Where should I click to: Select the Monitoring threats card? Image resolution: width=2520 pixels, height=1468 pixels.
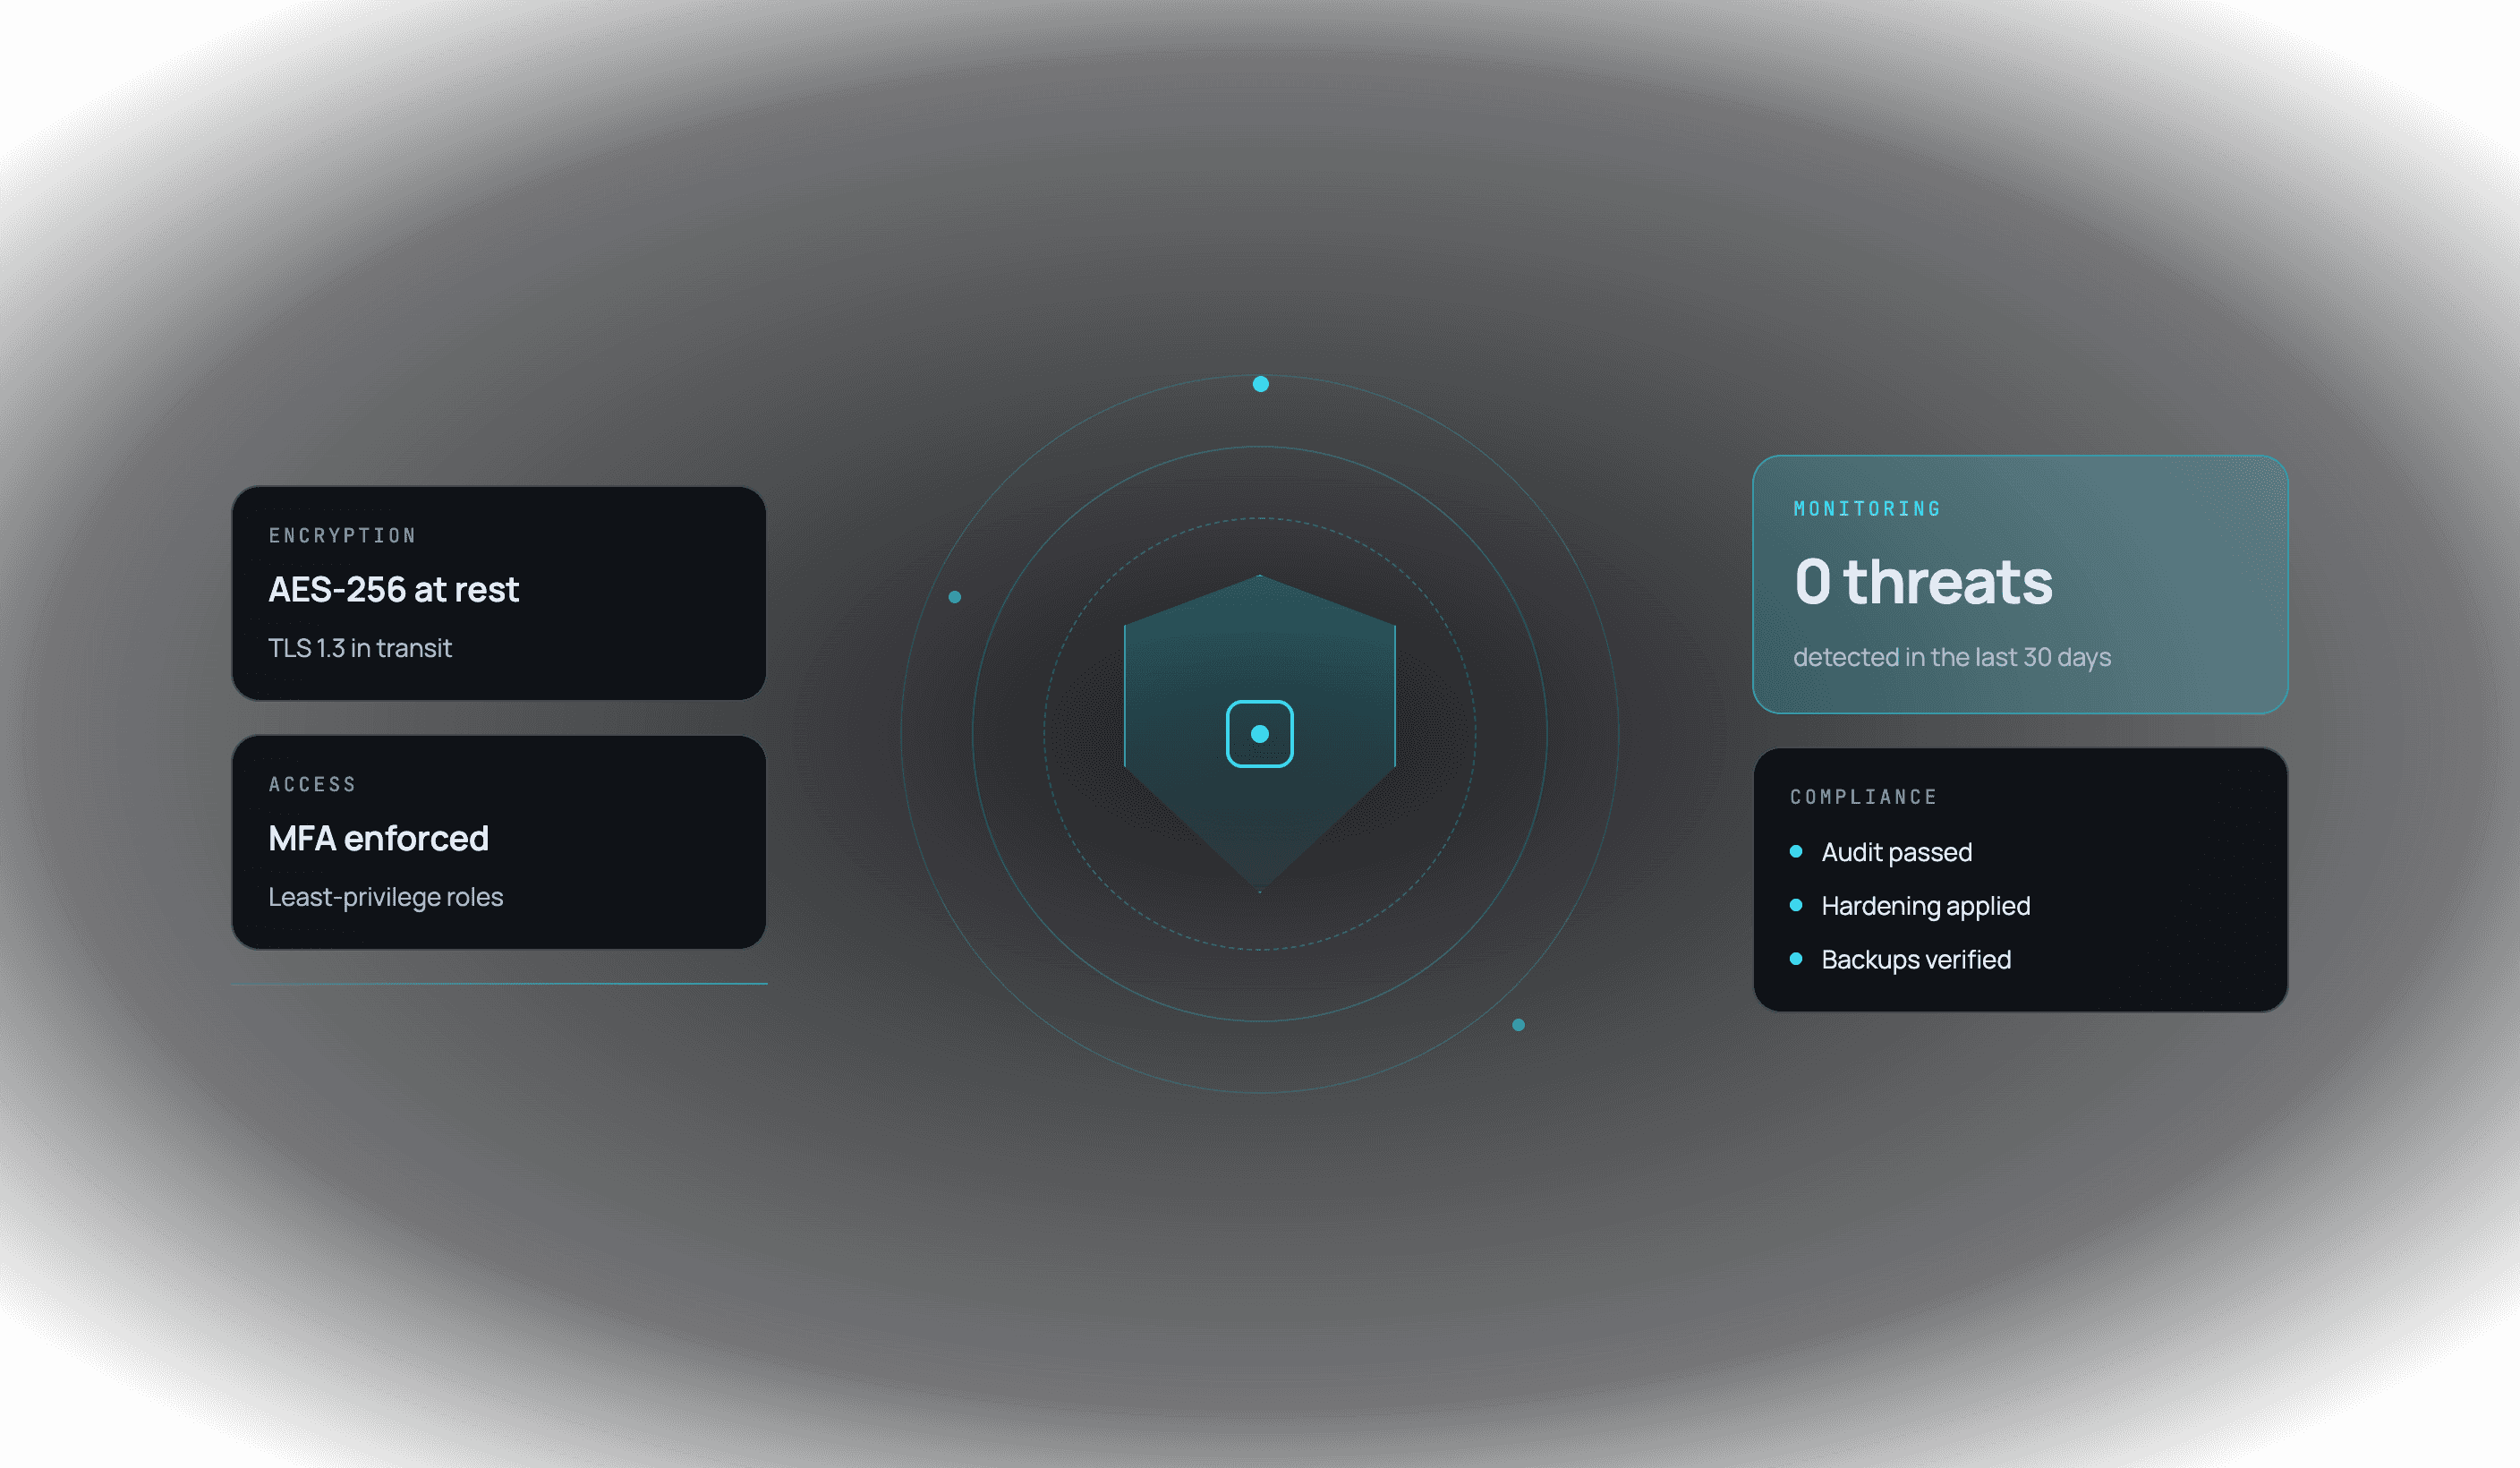tap(2020, 584)
